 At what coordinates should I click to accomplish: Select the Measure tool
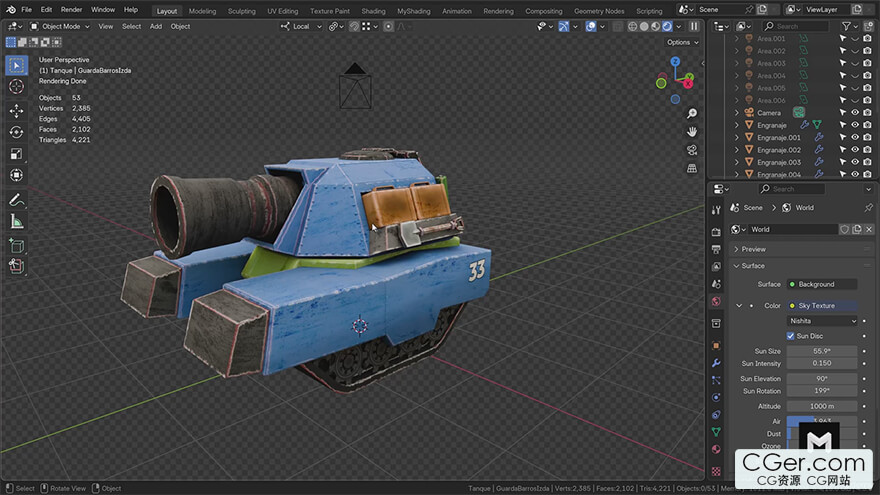pos(16,221)
